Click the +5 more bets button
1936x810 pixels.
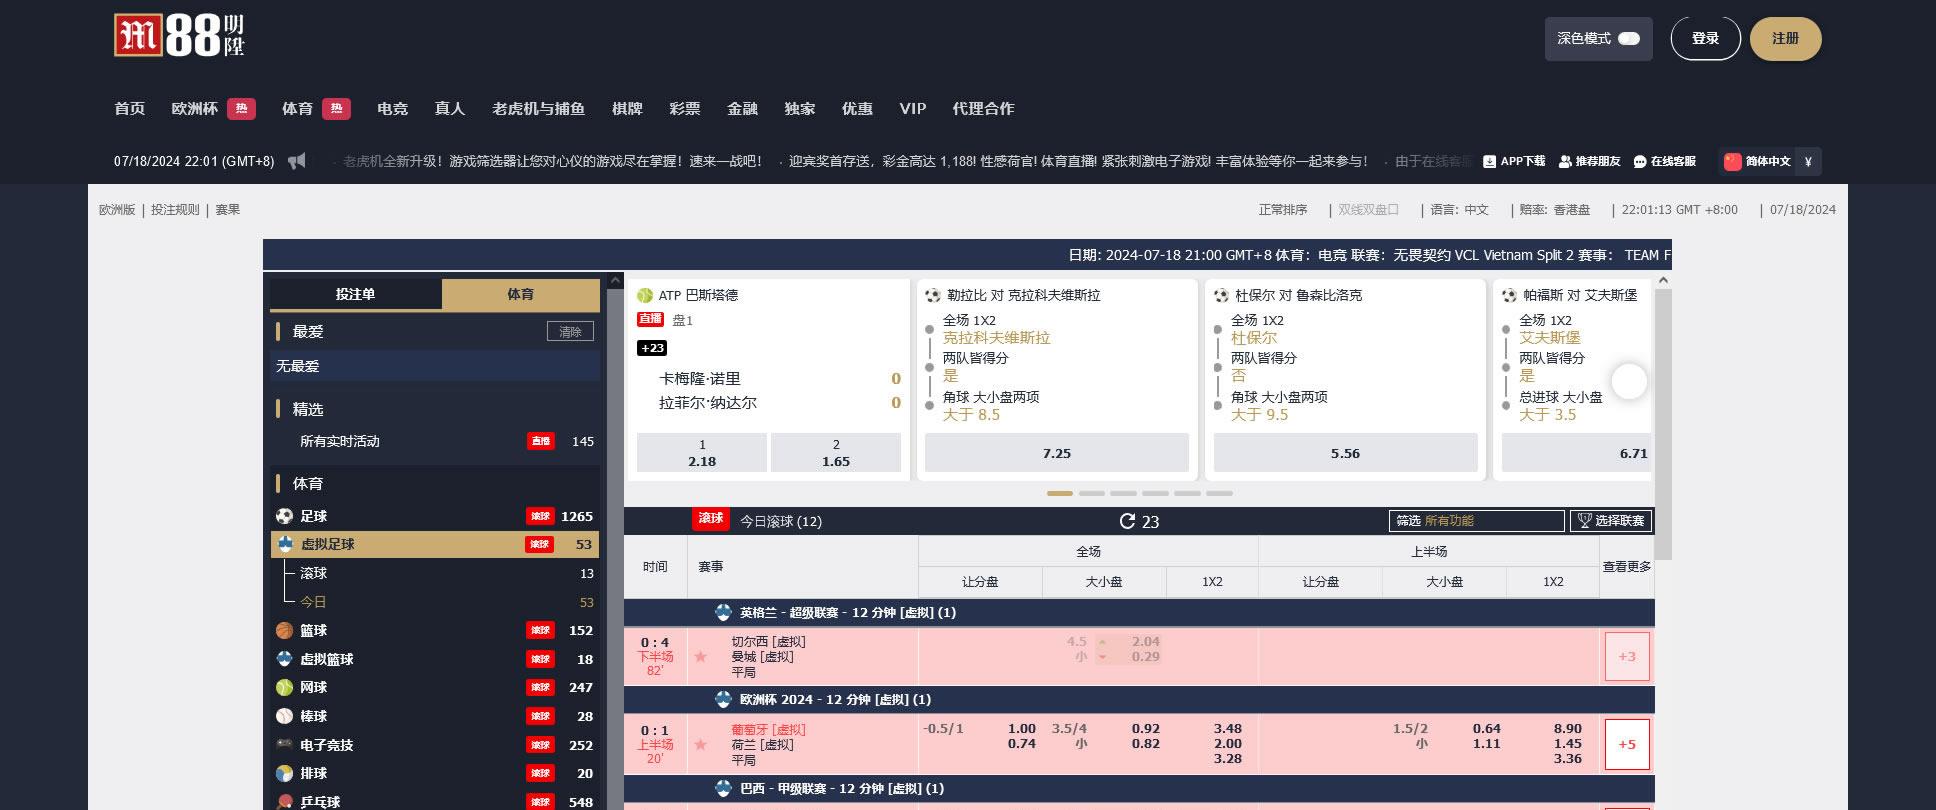point(1627,745)
